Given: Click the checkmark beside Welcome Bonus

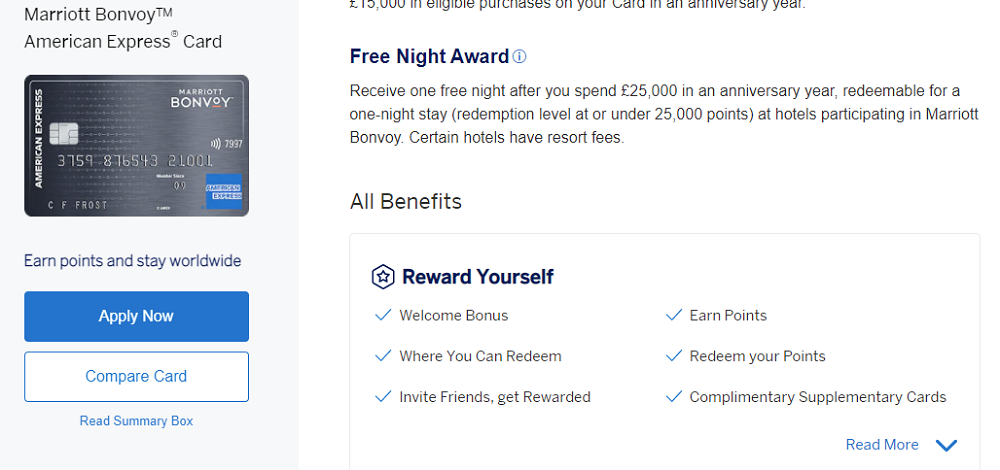Looking at the screenshot, I should click(383, 315).
